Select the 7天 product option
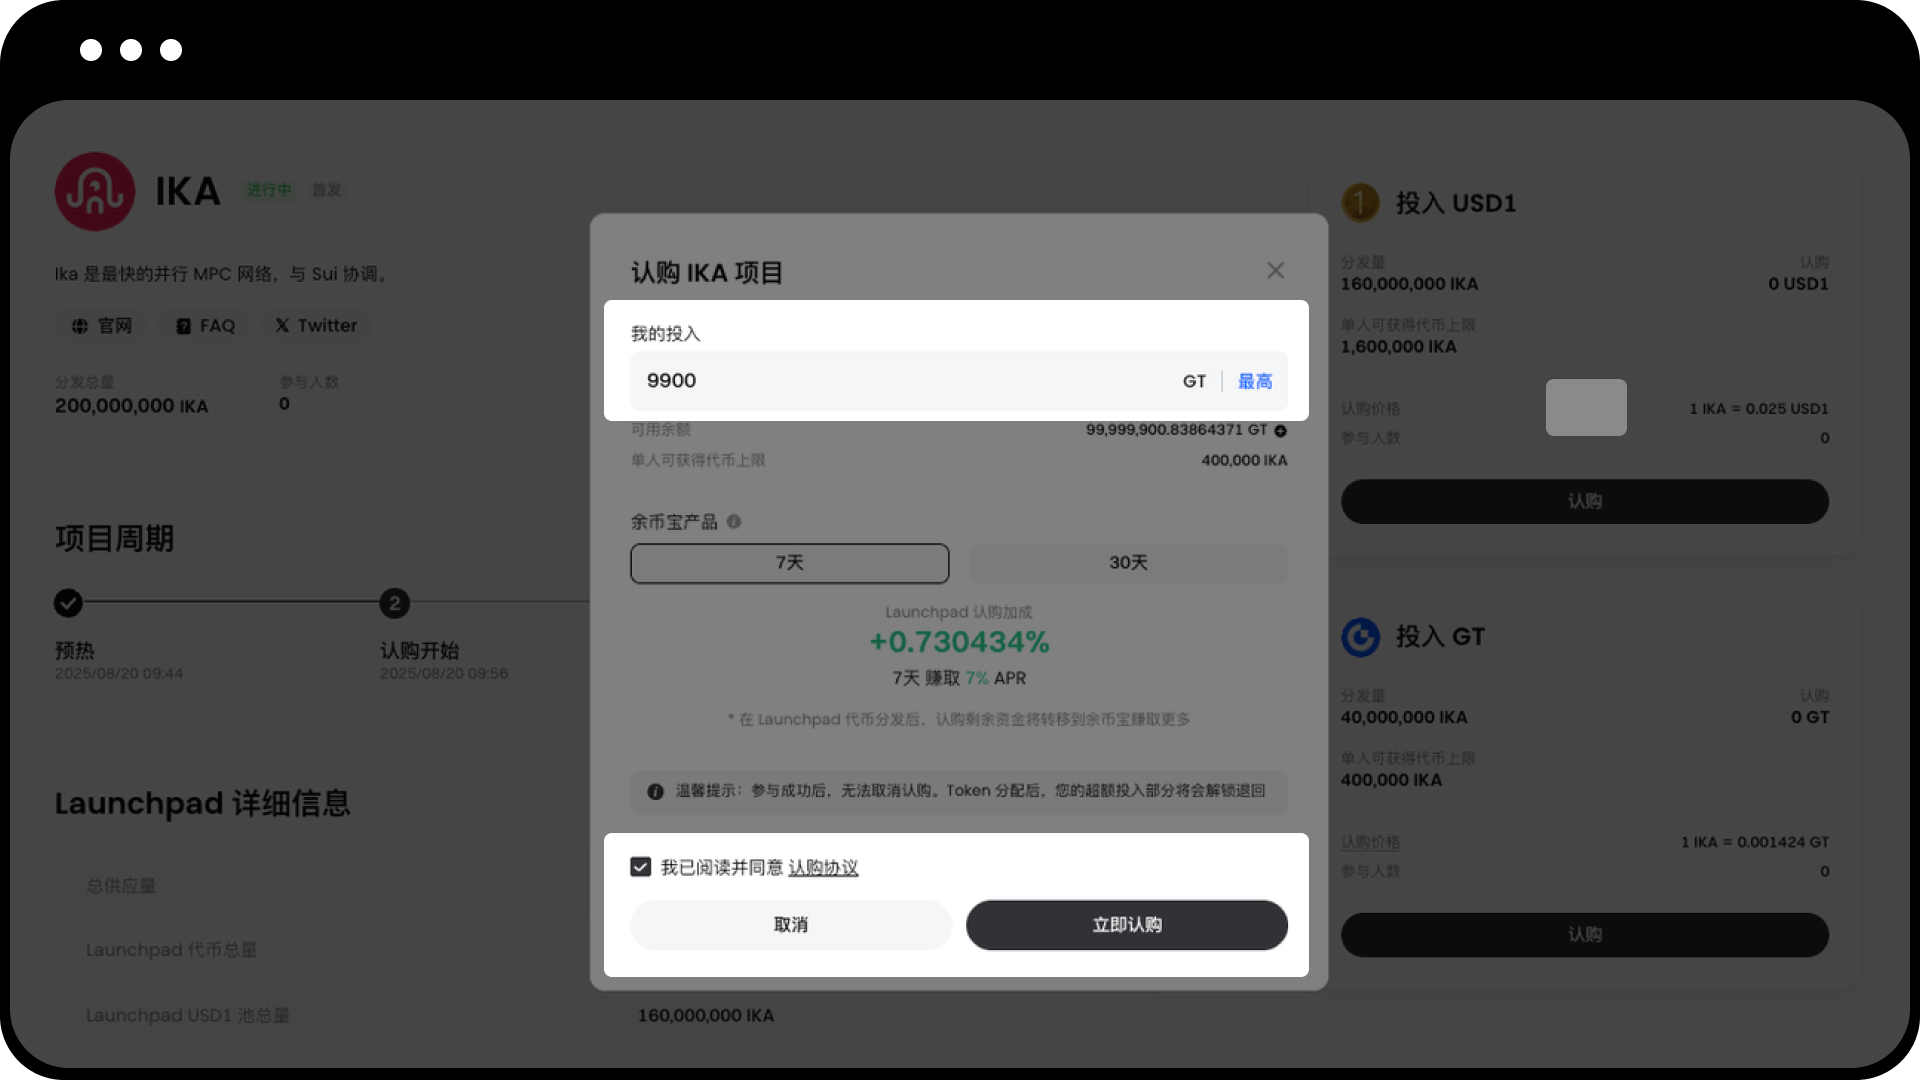This screenshot has width=1920, height=1080. point(790,563)
